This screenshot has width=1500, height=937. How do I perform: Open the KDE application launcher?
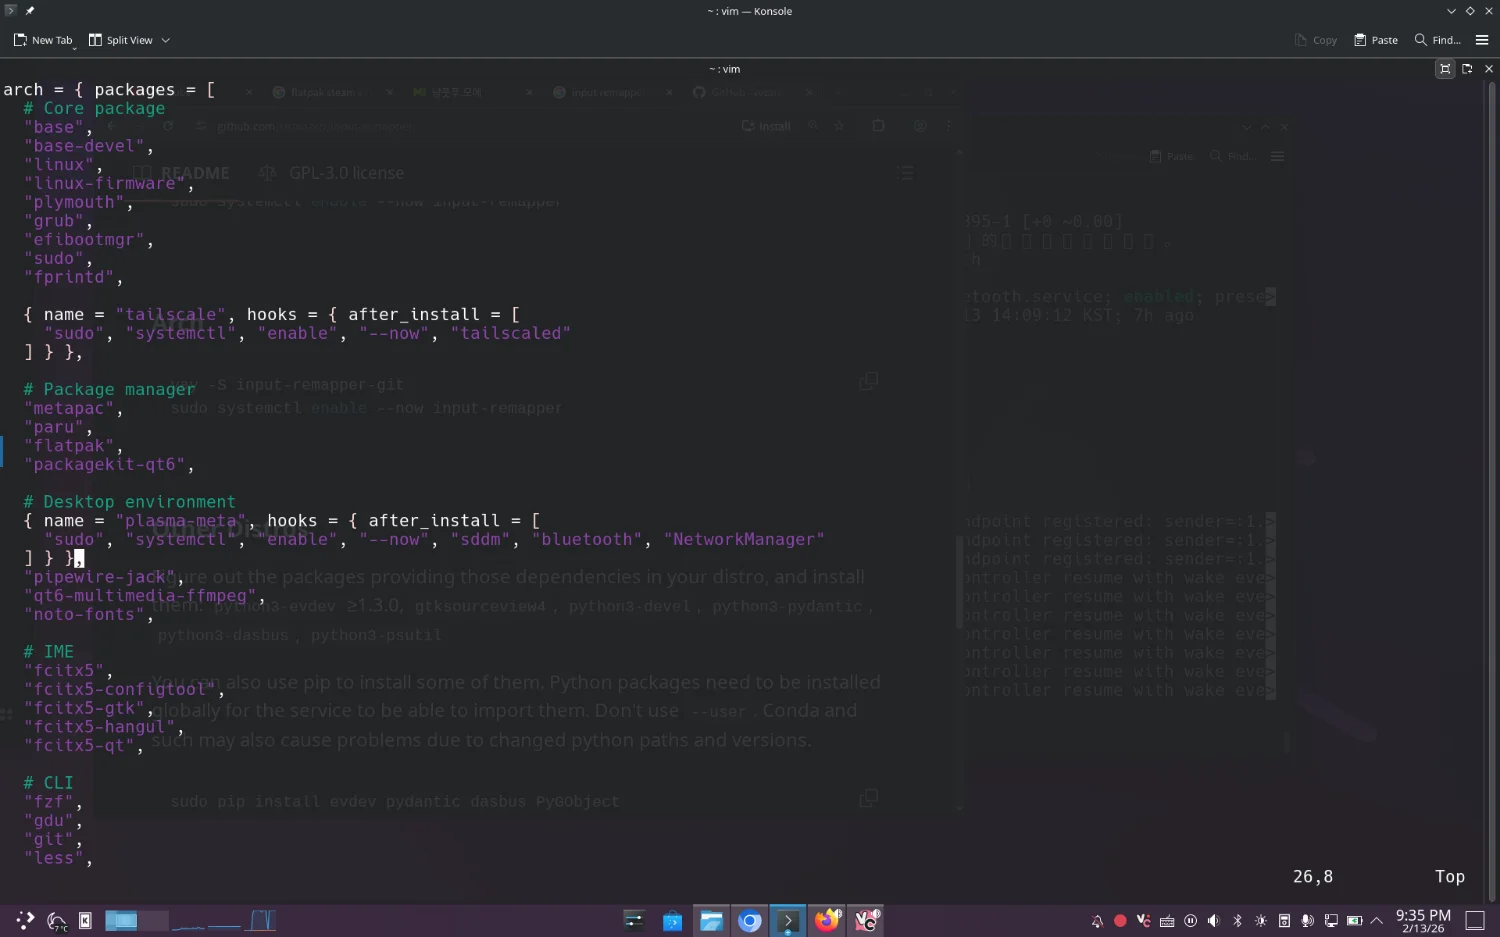click(x=25, y=920)
